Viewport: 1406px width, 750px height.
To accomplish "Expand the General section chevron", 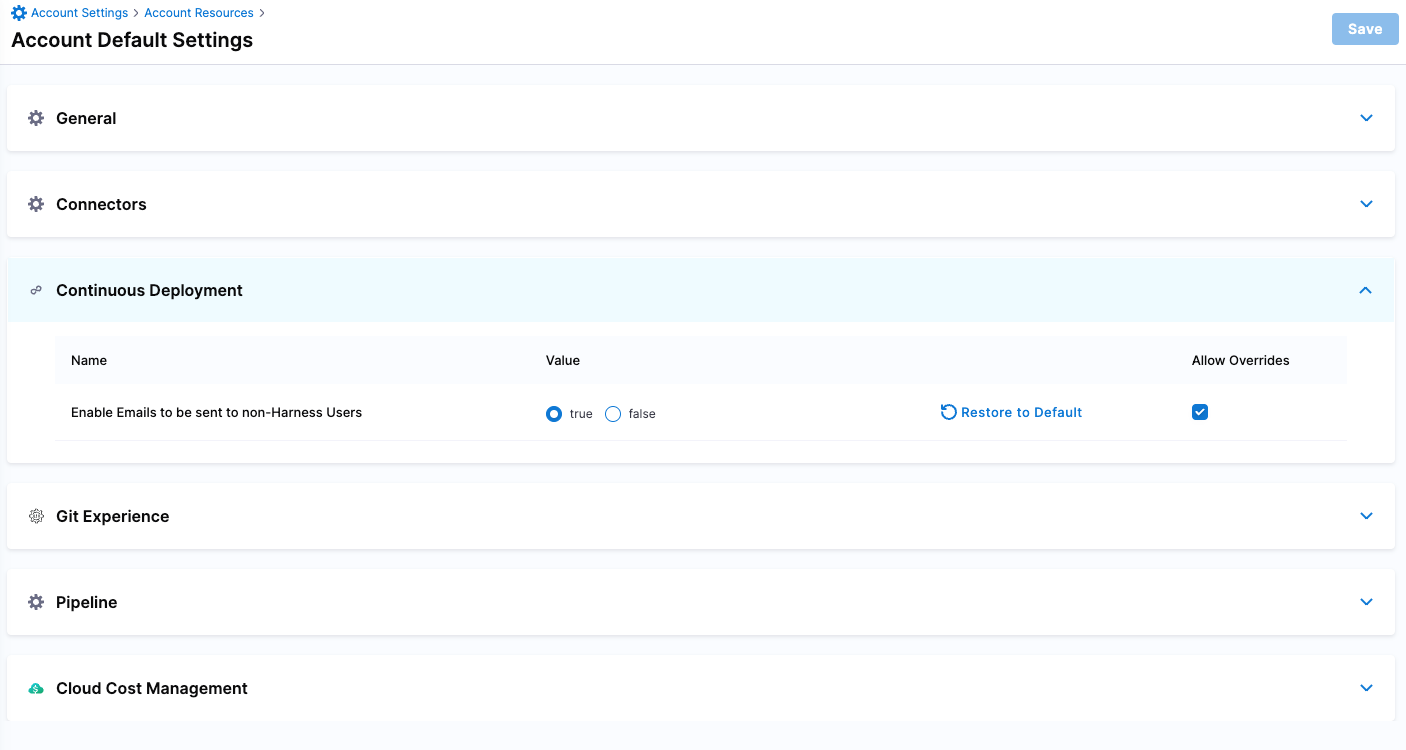I will tap(1366, 118).
